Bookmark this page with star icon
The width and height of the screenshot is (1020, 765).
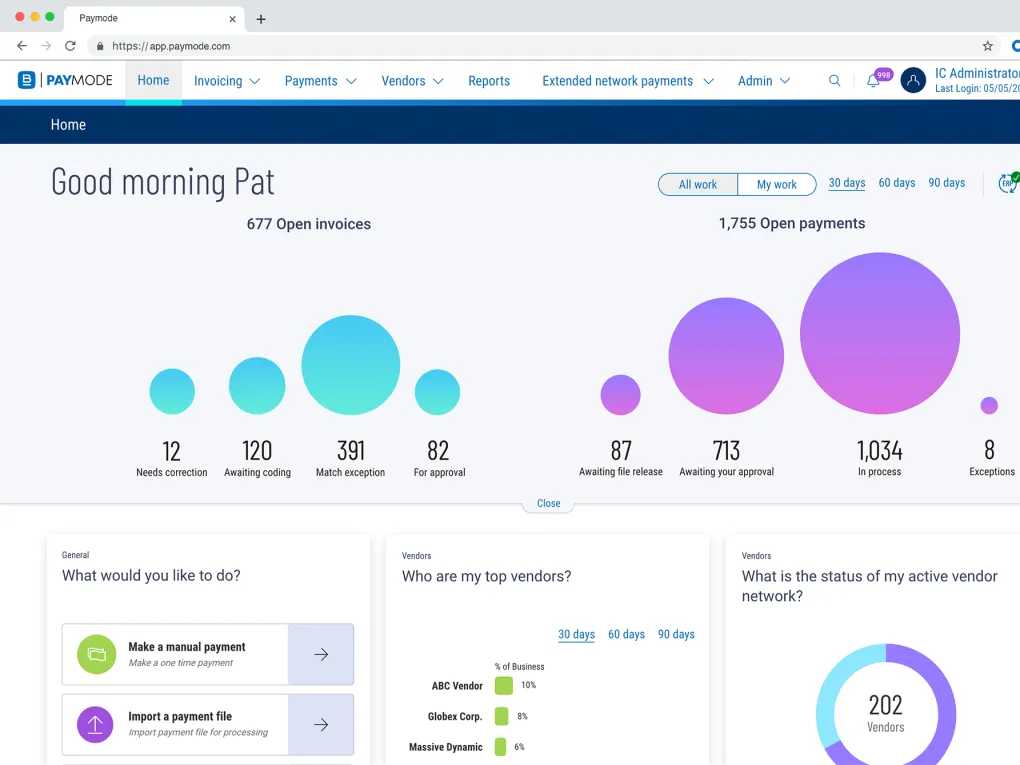(x=988, y=46)
